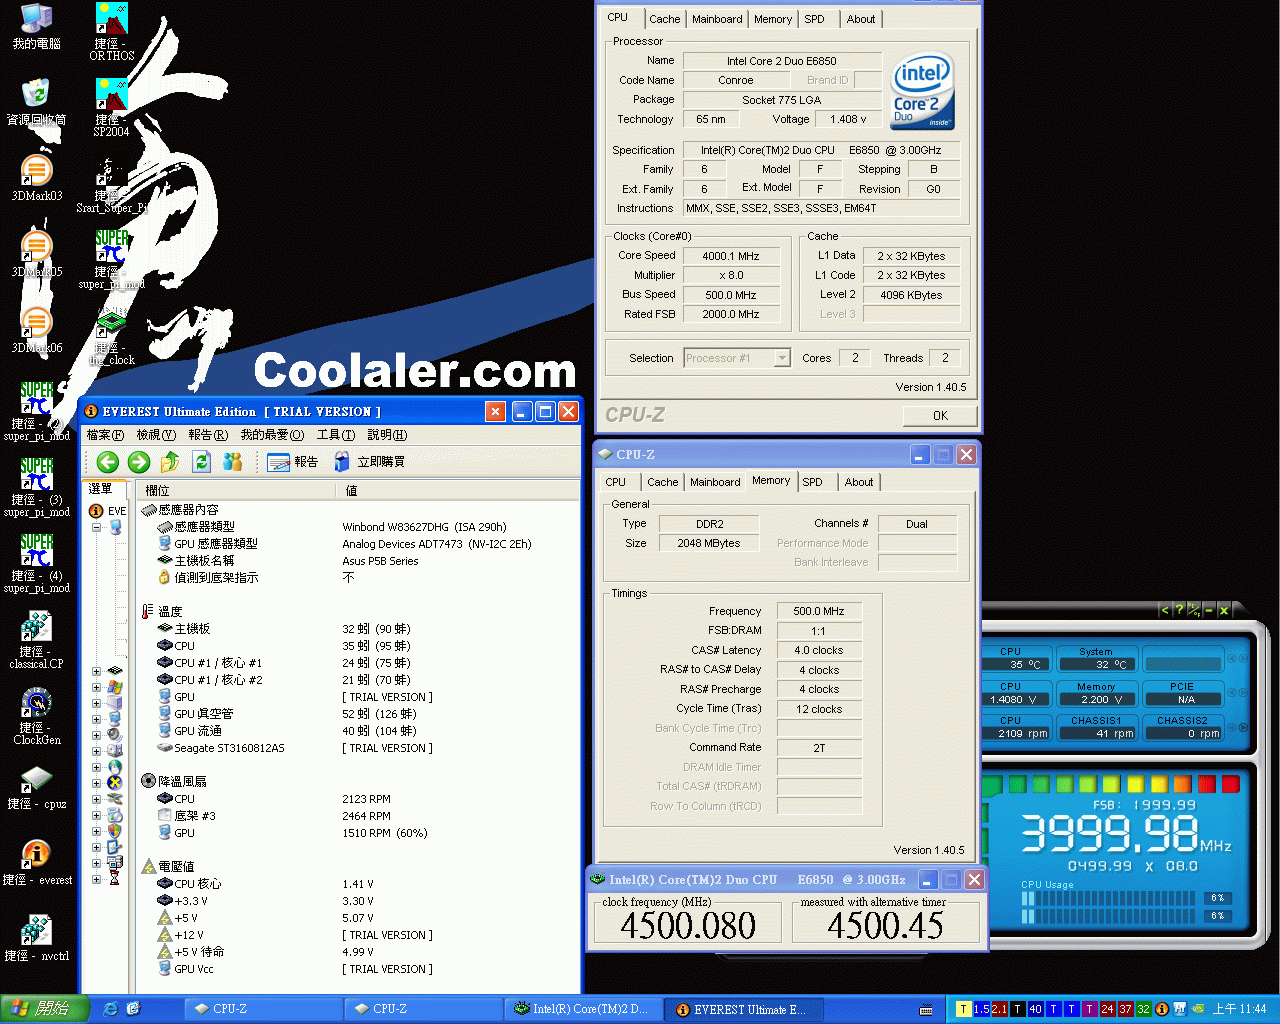Image resolution: width=1280 pixels, height=1024 pixels.
Task: Select the 3DMark06 desktop icon
Action: click(36, 330)
